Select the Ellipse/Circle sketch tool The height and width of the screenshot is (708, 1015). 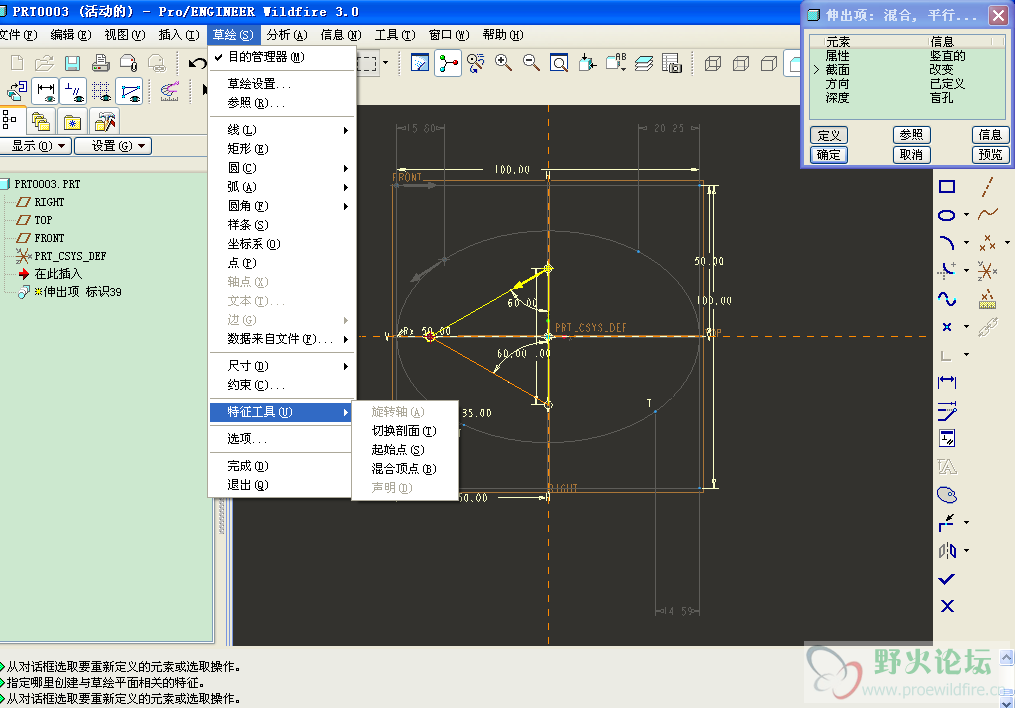pyautogui.click(x=947, y=215)
